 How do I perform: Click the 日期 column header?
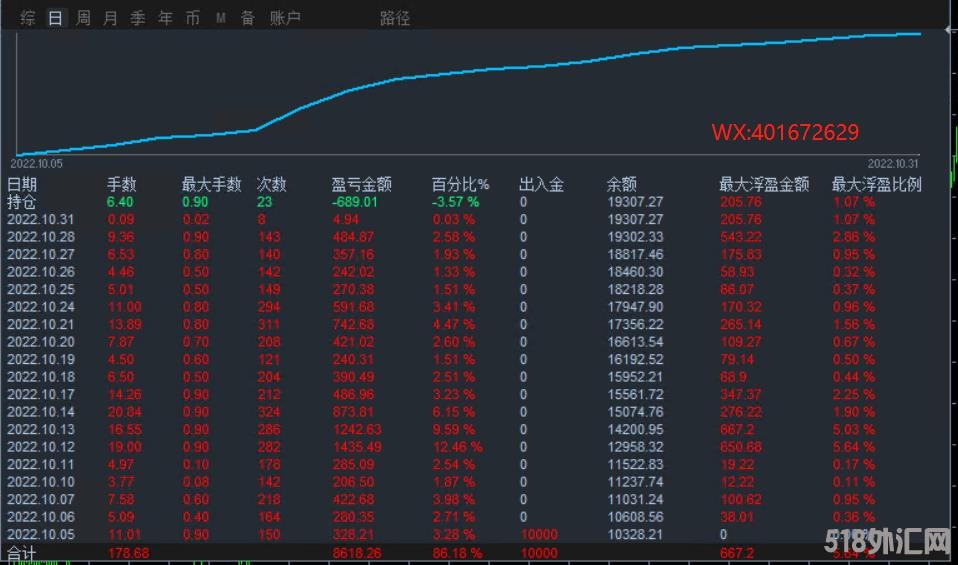pyautogui.click(x=22, y=184)
